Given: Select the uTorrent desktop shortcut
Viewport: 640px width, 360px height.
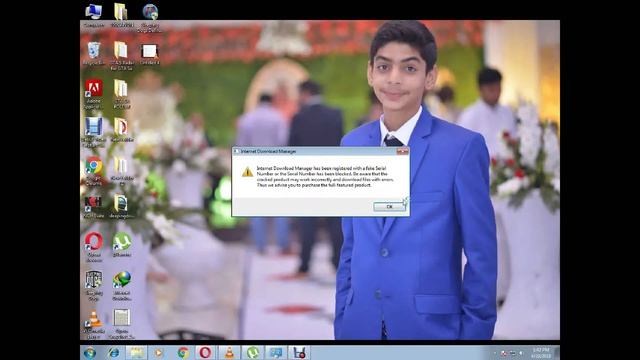Looking at the screenshot, I should pos(122,244).
